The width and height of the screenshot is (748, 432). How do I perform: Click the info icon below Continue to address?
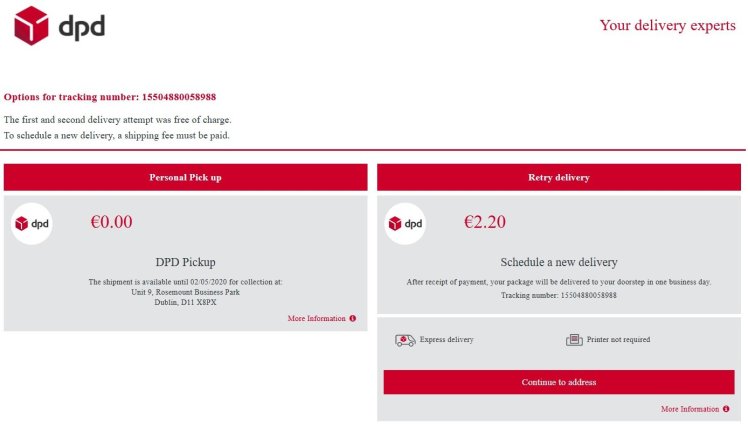pos(727,409)
